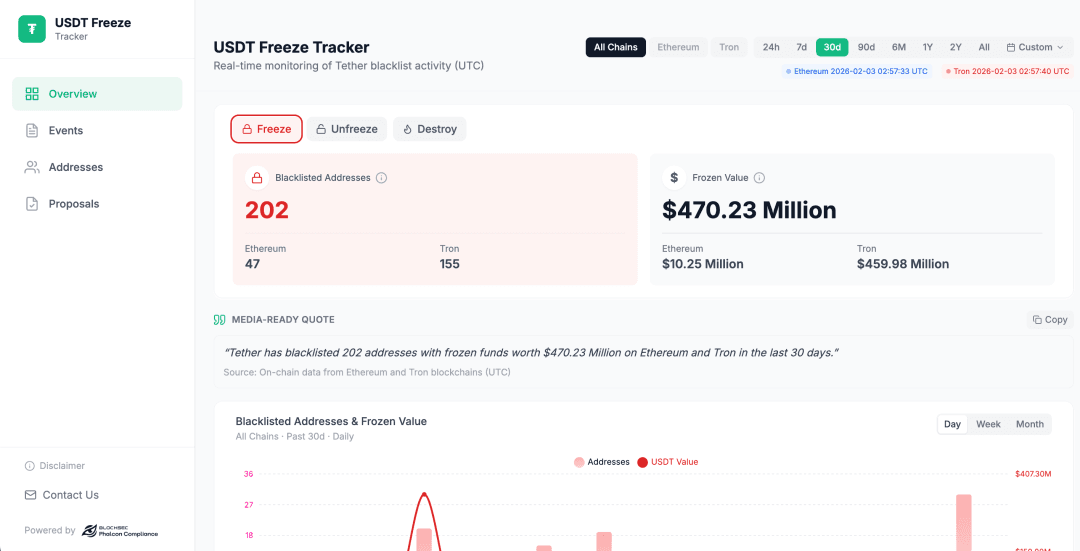This screenshot has width=1080, height=551.
Task: Open the Events page in sidebar
Action: pyautogui.click(x=66, y=131)
